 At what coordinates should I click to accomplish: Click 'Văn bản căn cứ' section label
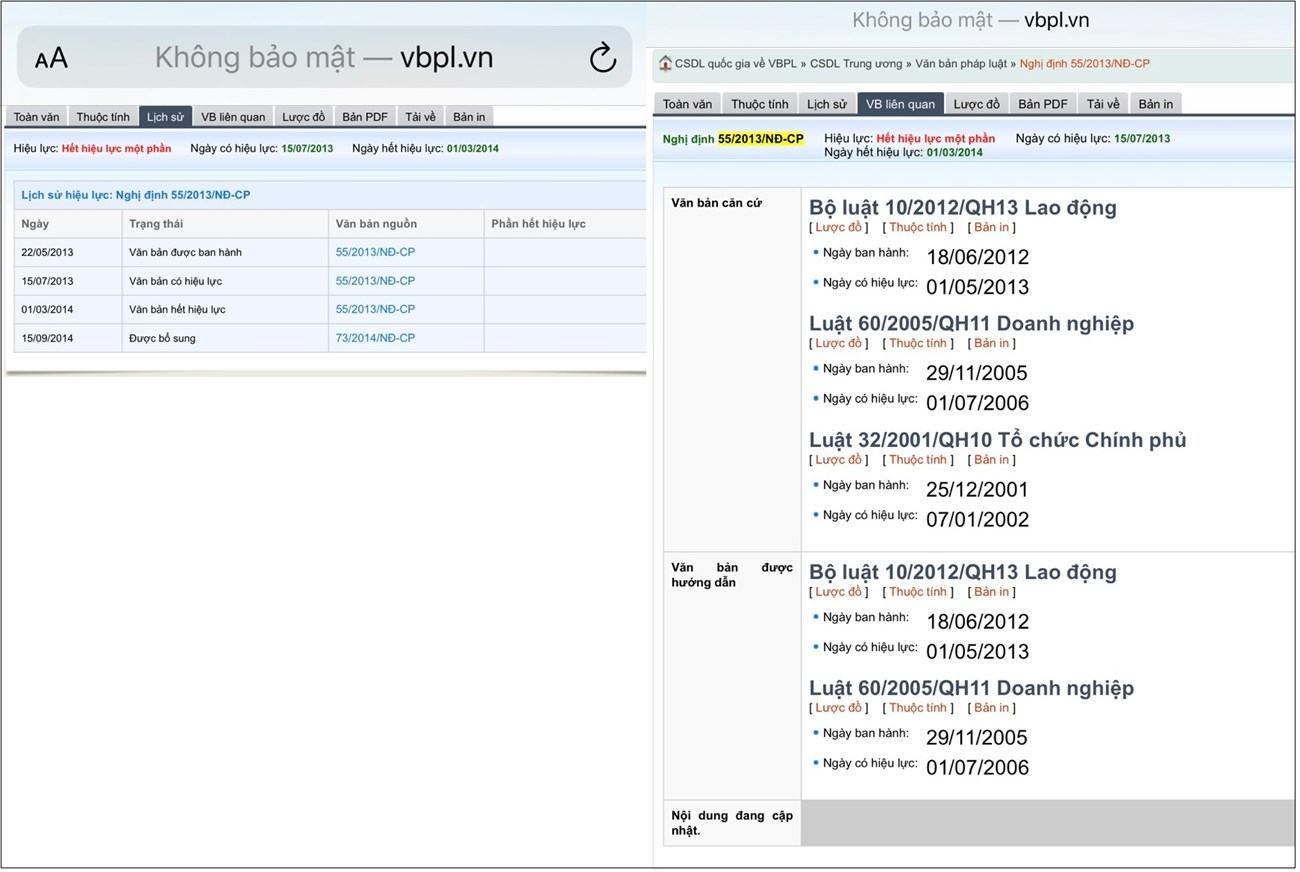(716, 204)
